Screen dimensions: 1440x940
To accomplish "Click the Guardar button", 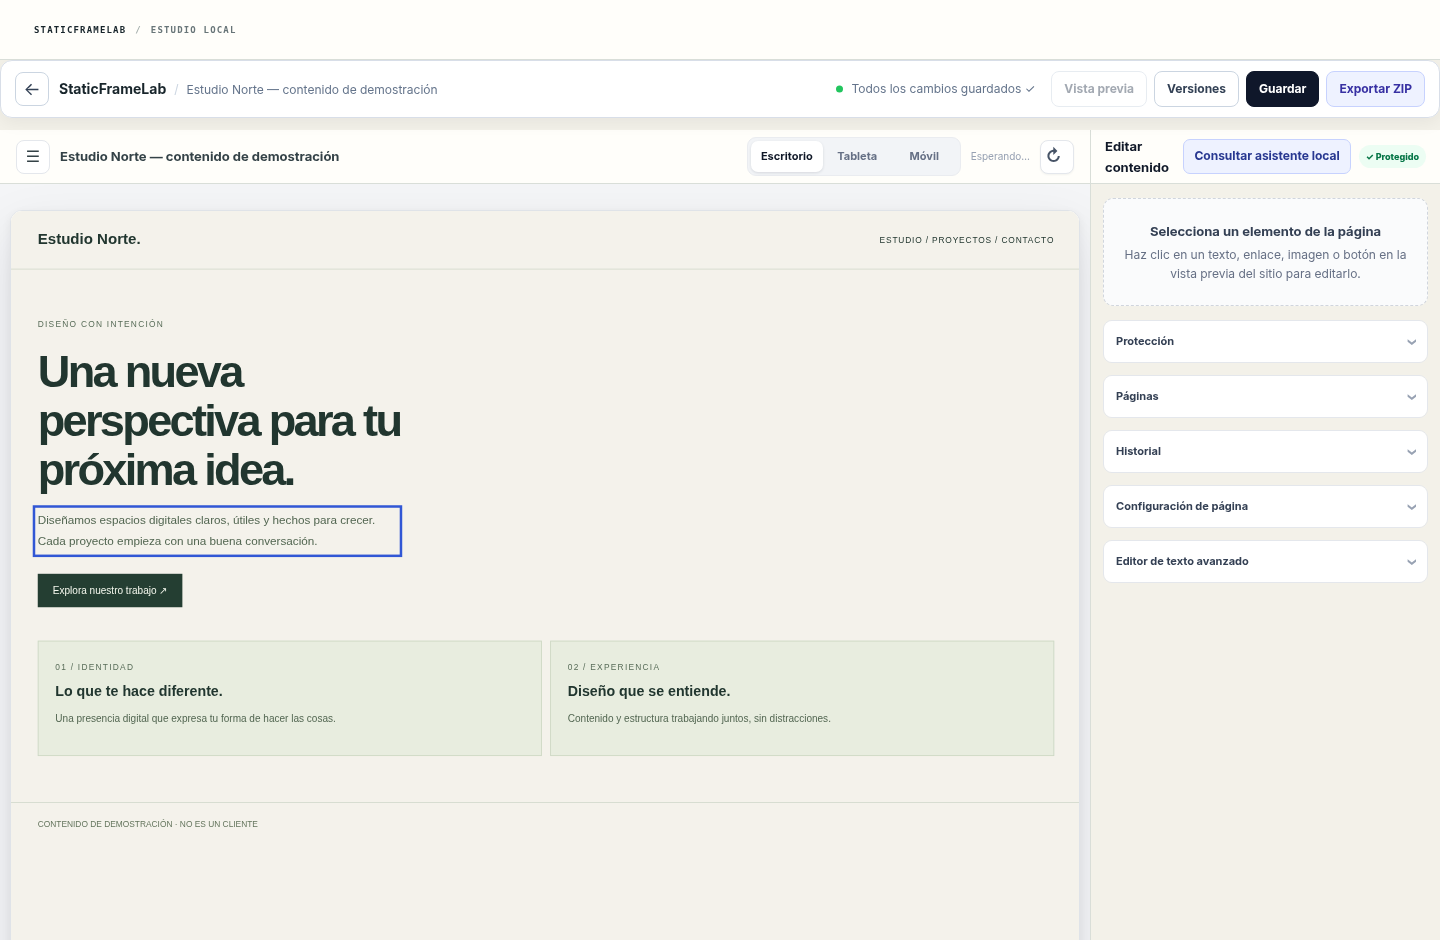I will 1282,89.
